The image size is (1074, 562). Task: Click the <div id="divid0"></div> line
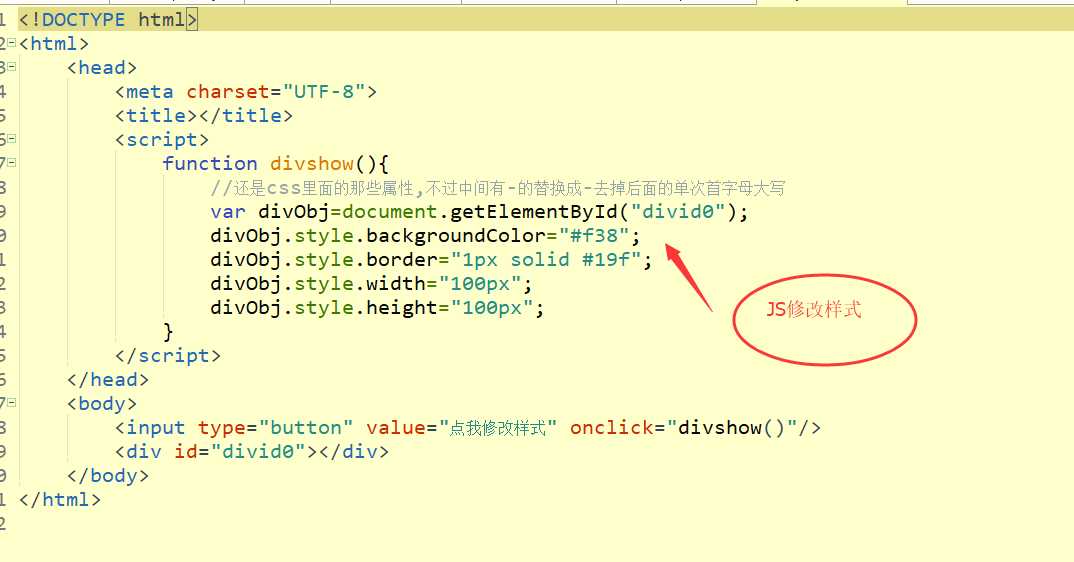pos(251,452)
